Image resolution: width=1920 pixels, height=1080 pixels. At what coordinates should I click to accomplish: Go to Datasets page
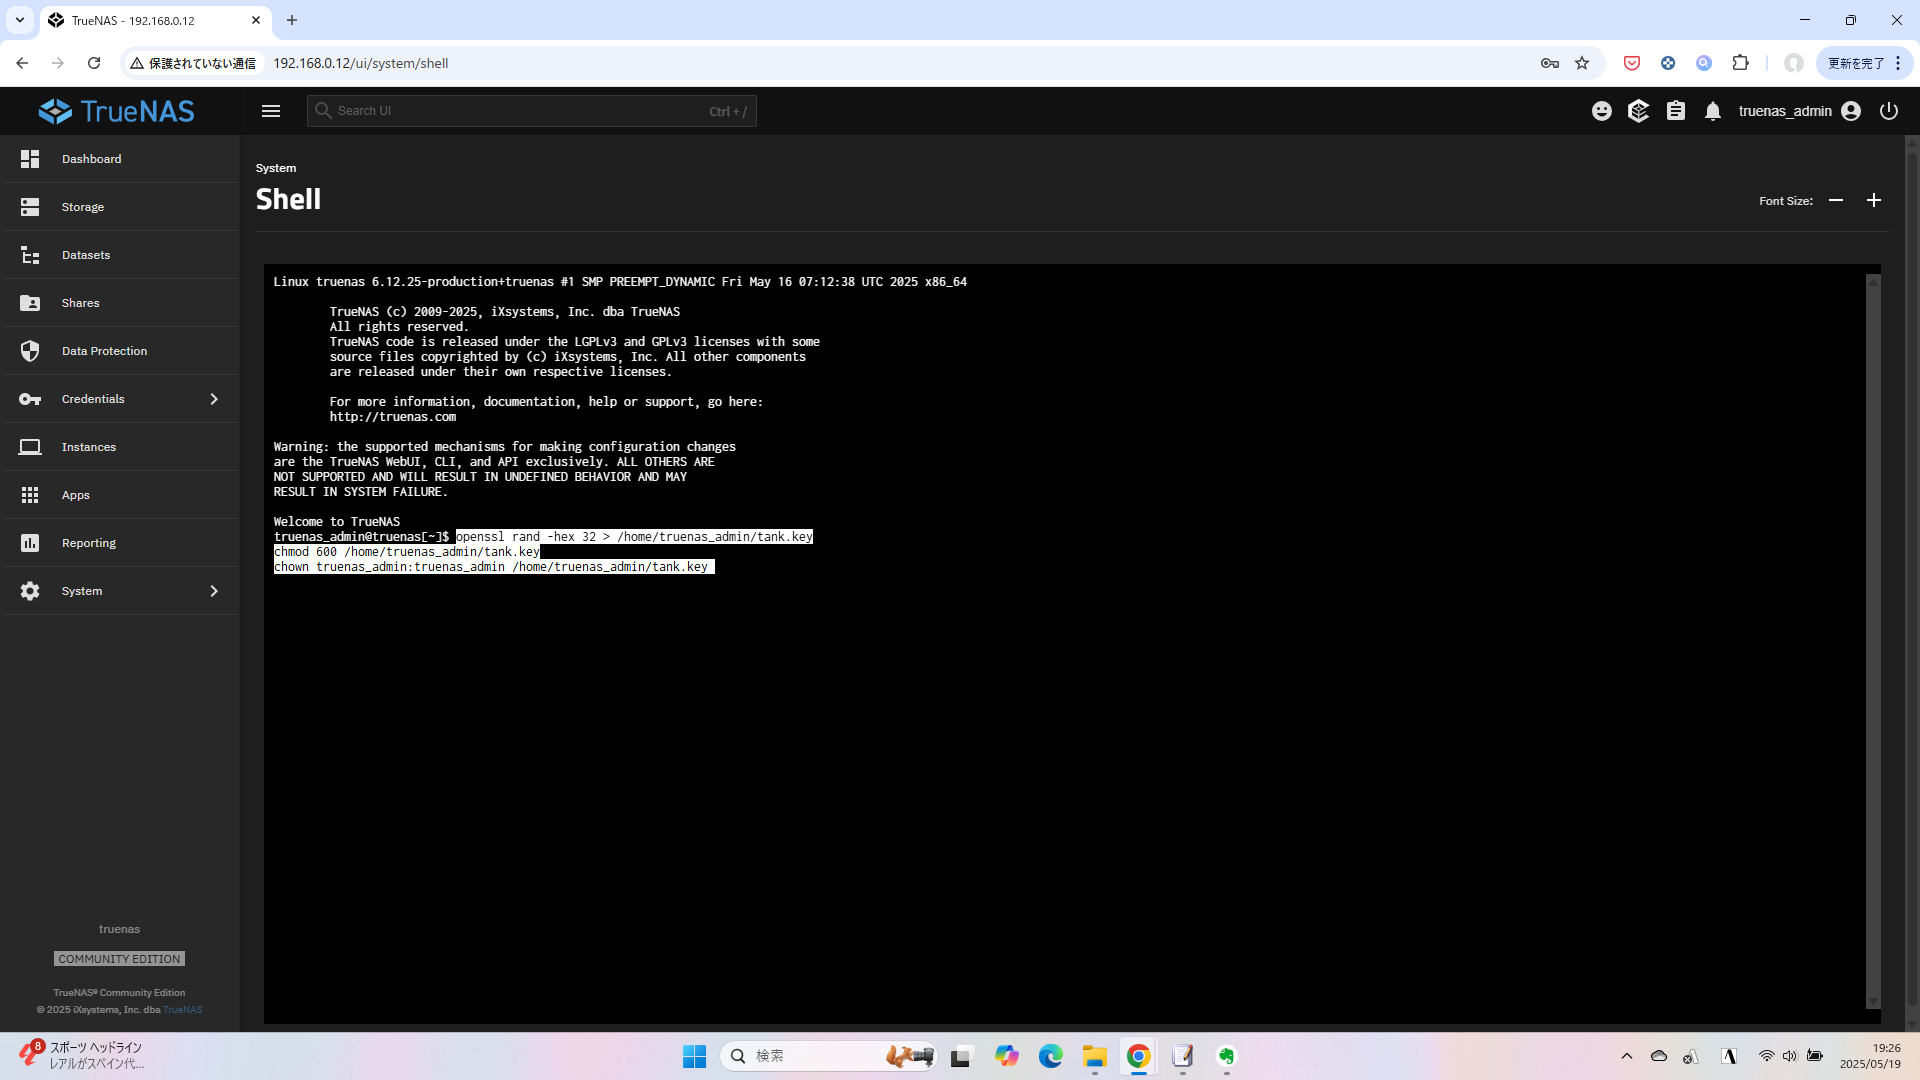pos(120,255)
